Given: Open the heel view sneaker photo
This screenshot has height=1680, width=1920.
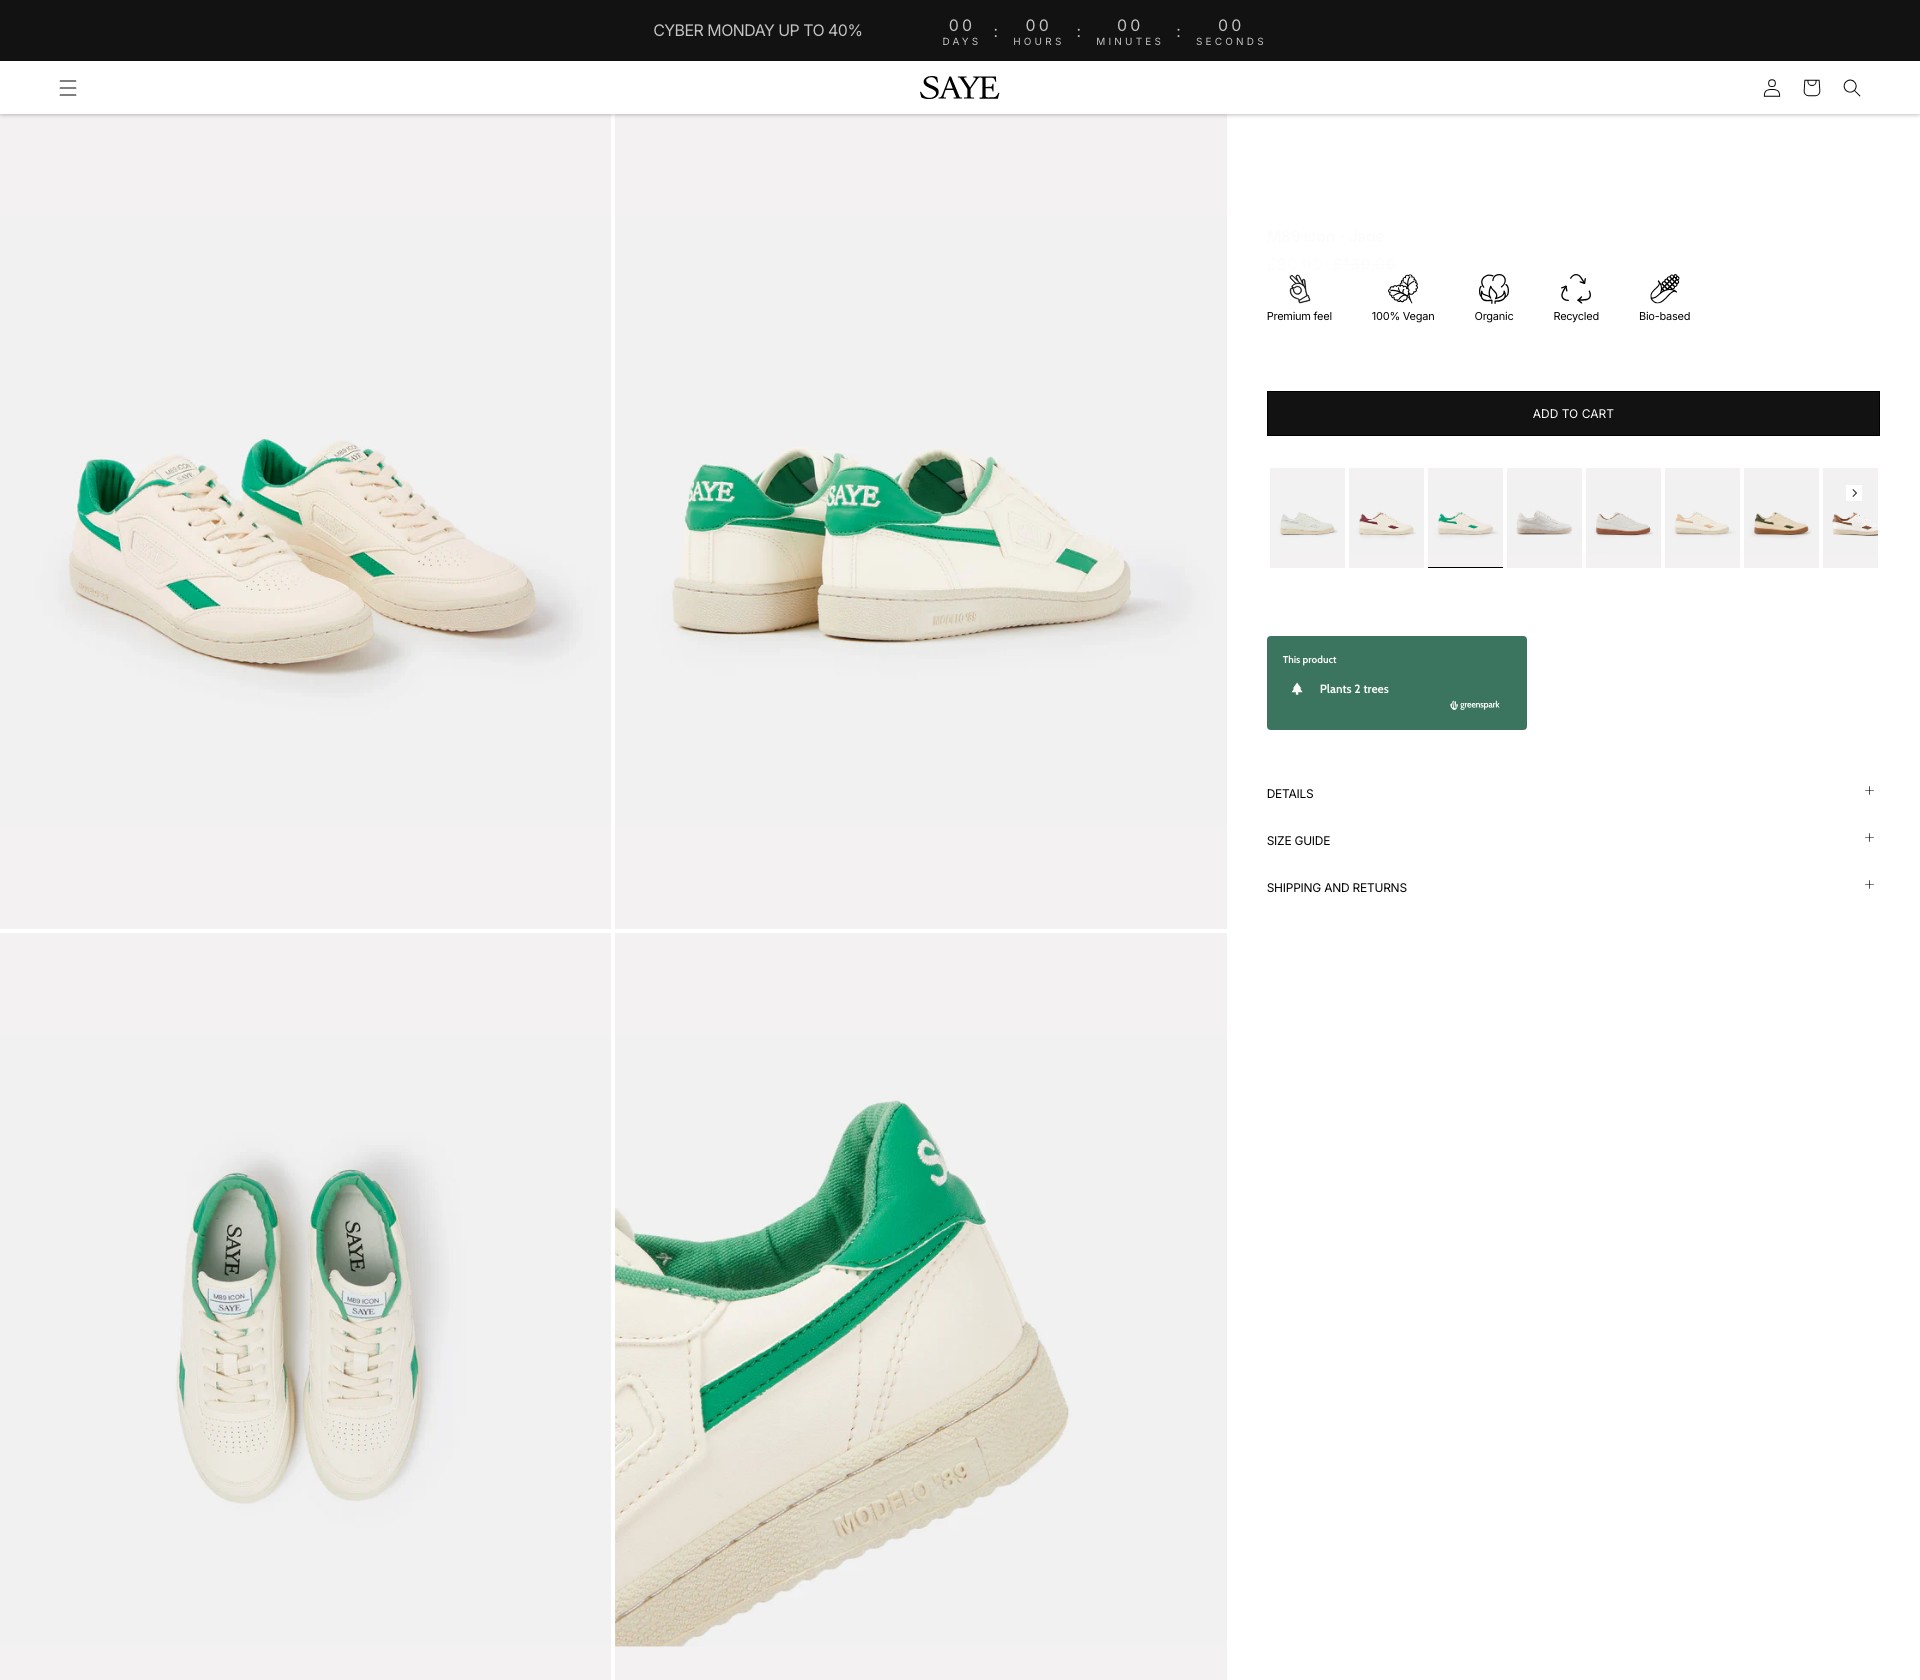Looking at the screenshot, I should [920, 522].
